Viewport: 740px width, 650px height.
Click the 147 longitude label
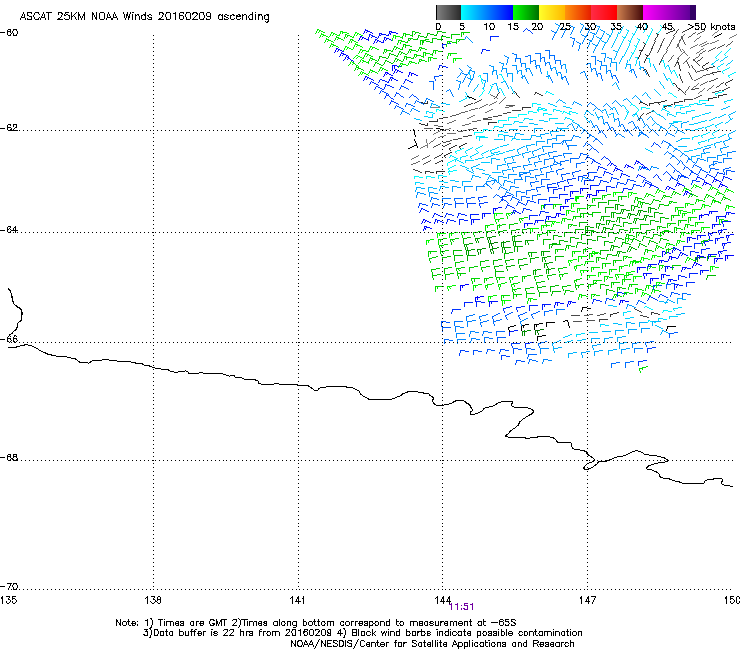(587, 600)
